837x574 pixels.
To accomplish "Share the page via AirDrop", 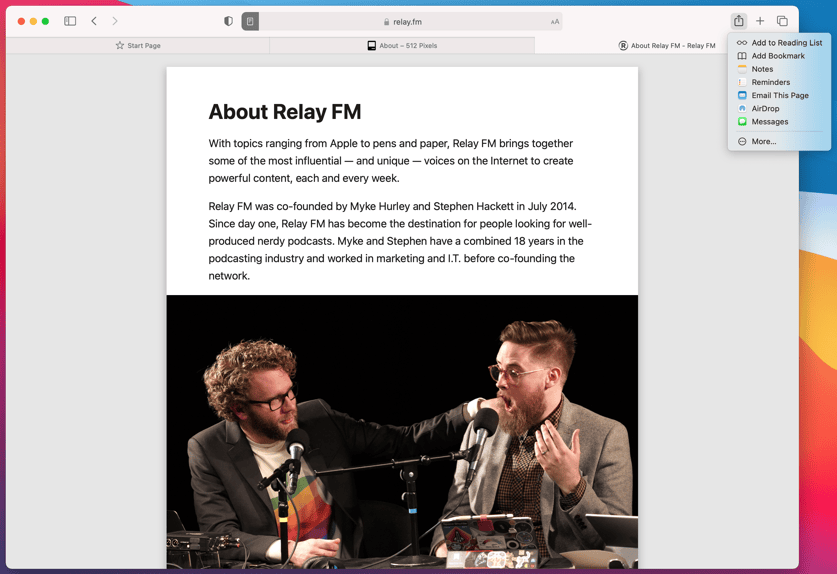I will 779,108.
